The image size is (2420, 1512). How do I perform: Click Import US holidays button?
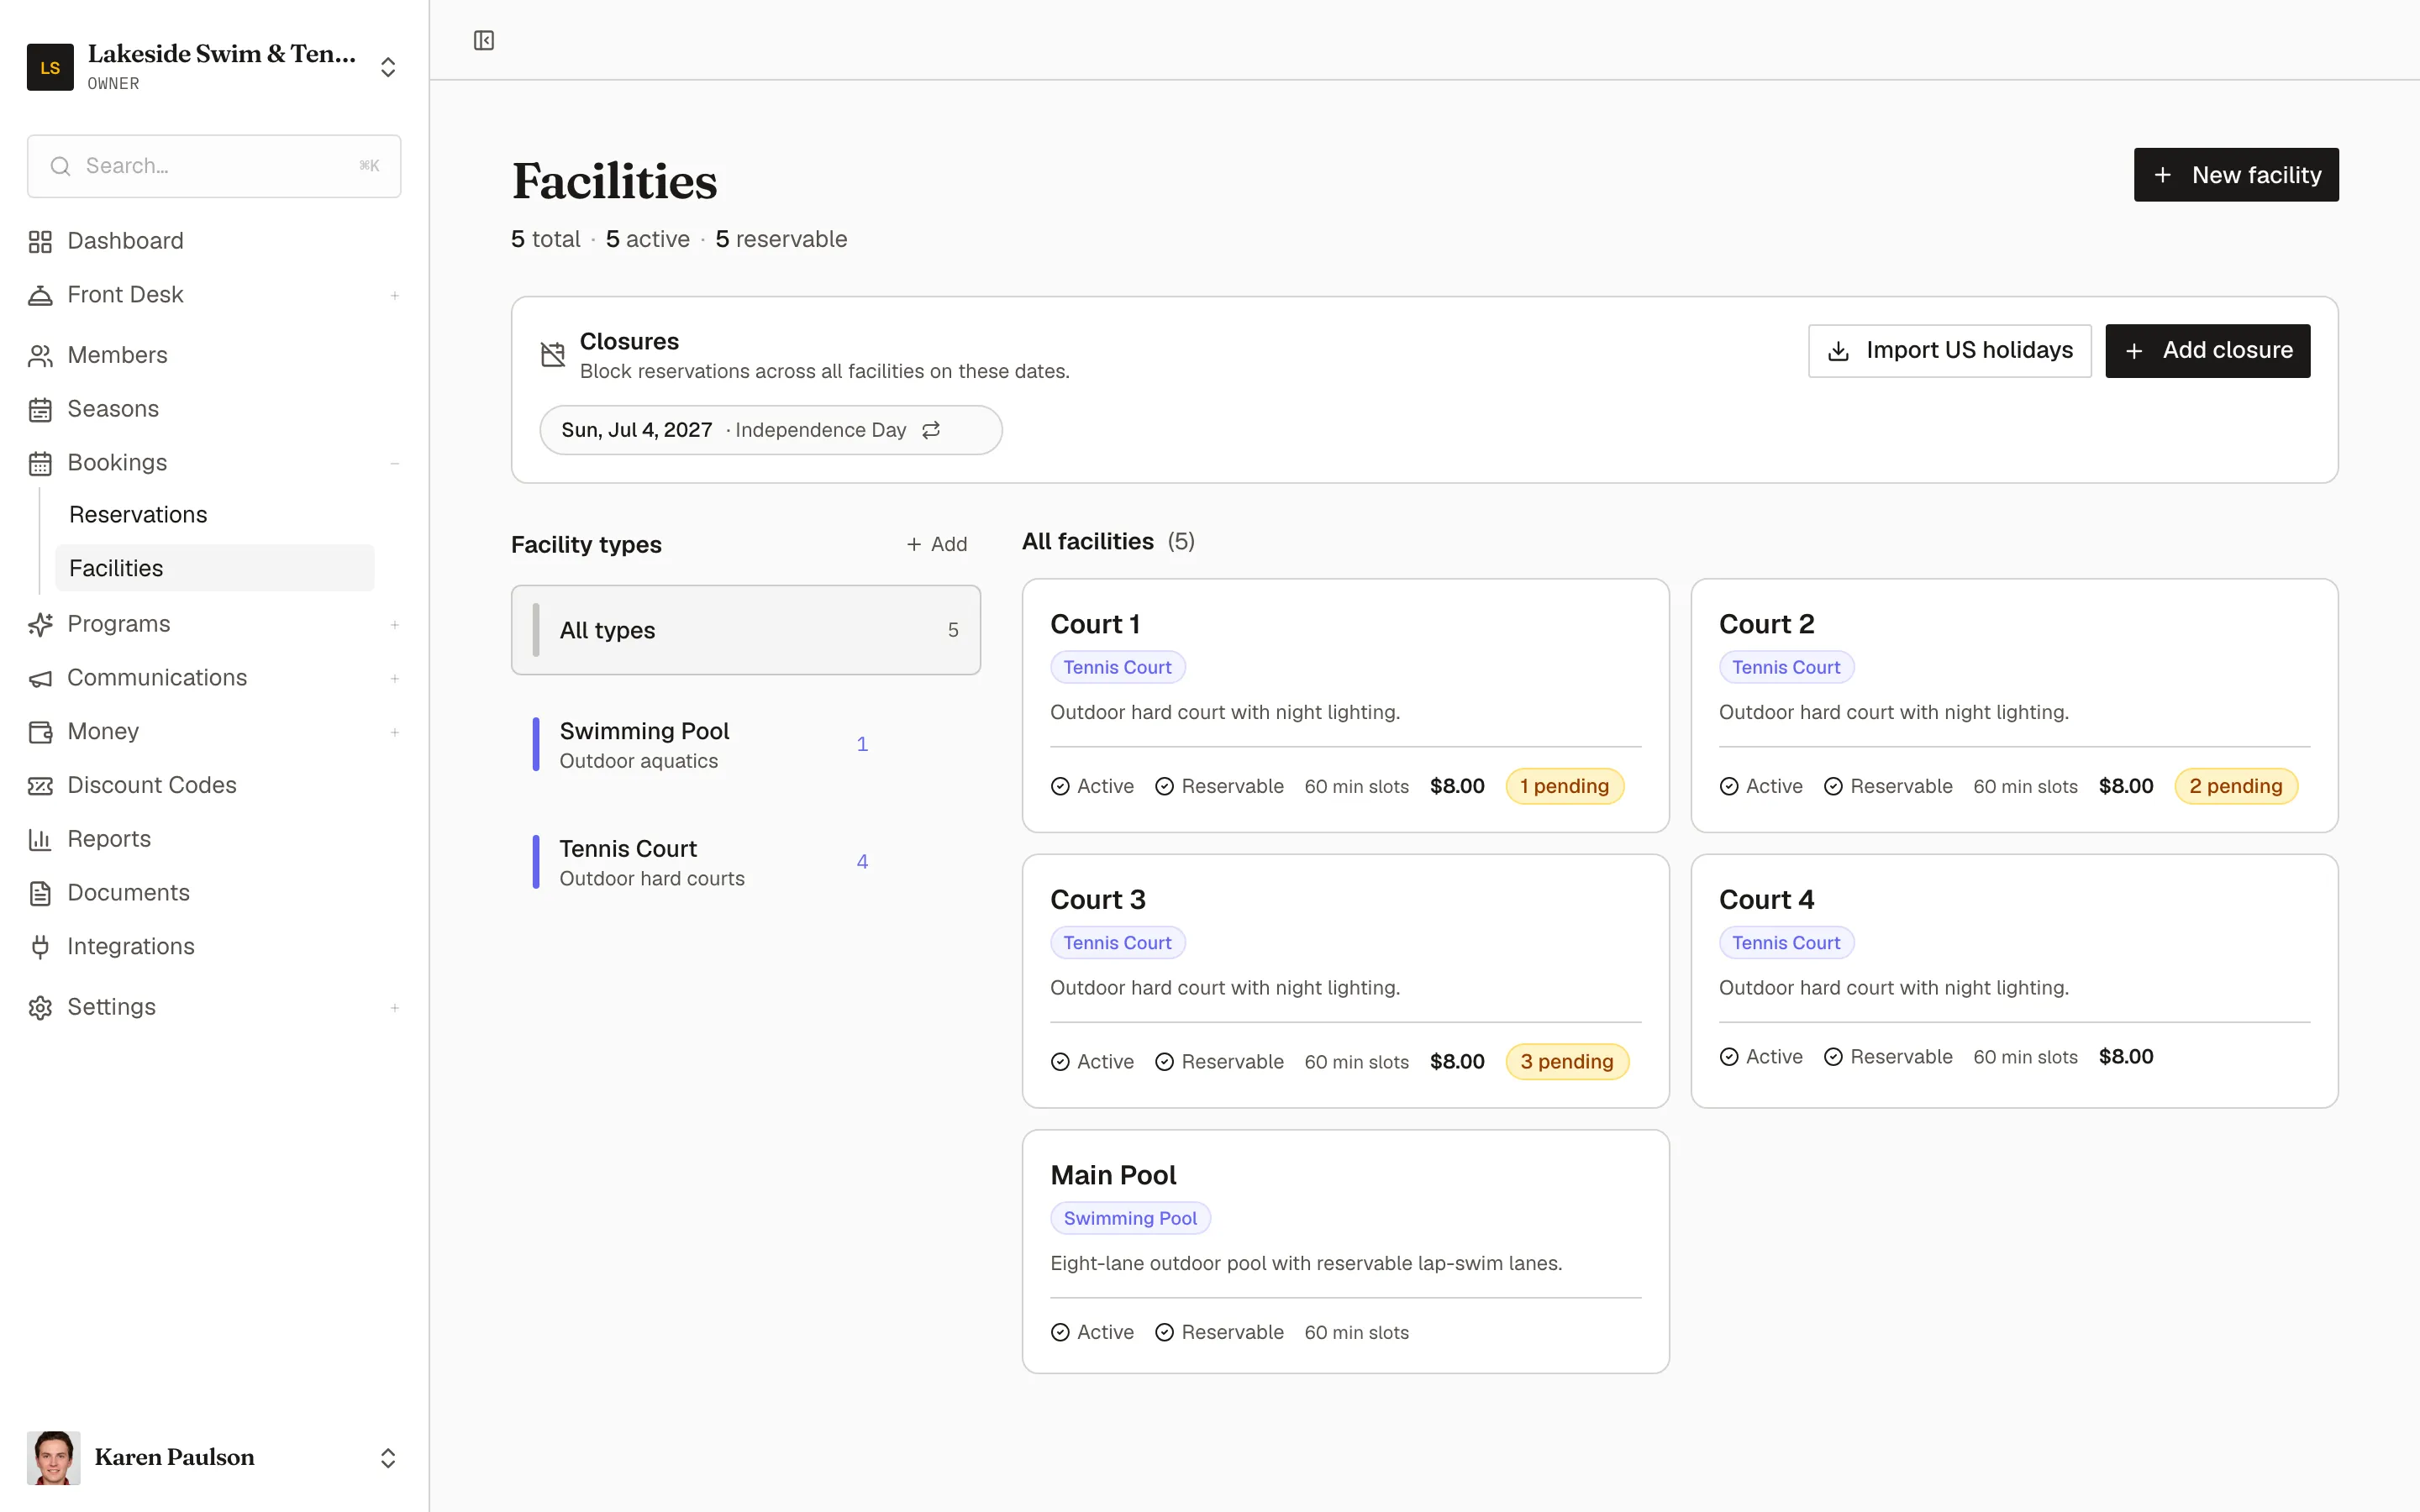point(1949,351)
